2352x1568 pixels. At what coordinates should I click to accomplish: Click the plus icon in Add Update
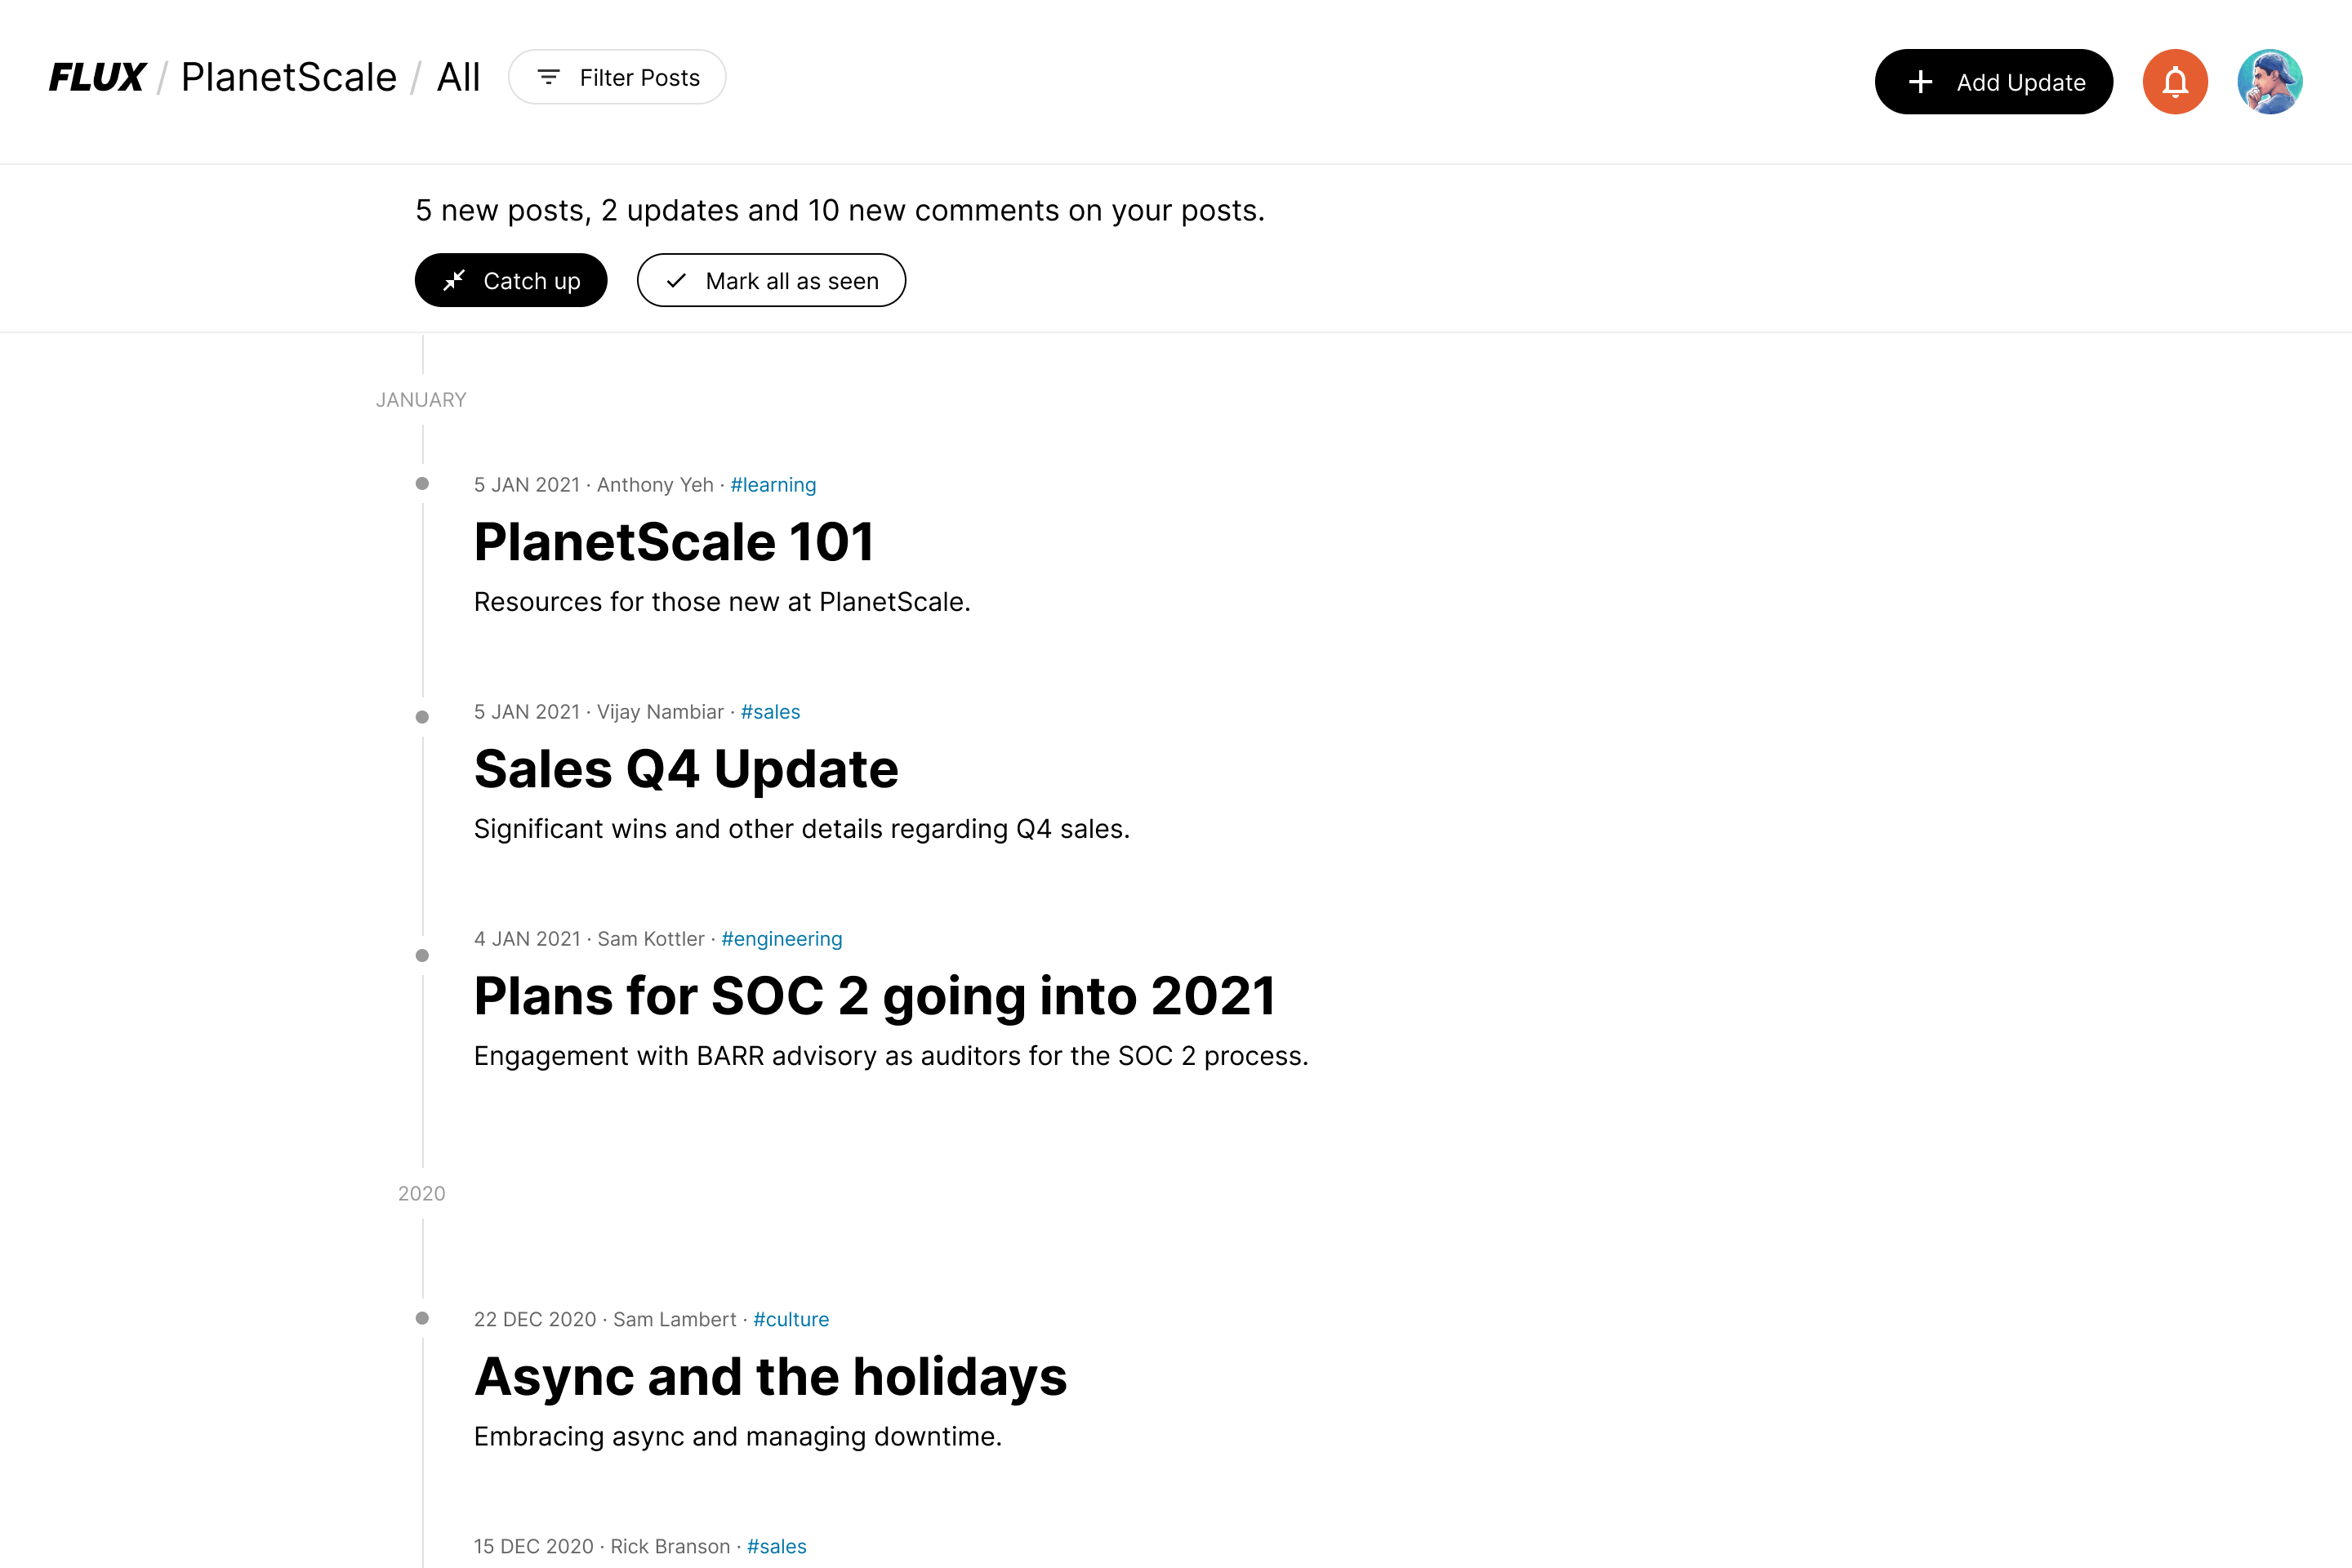[1920, 82]
